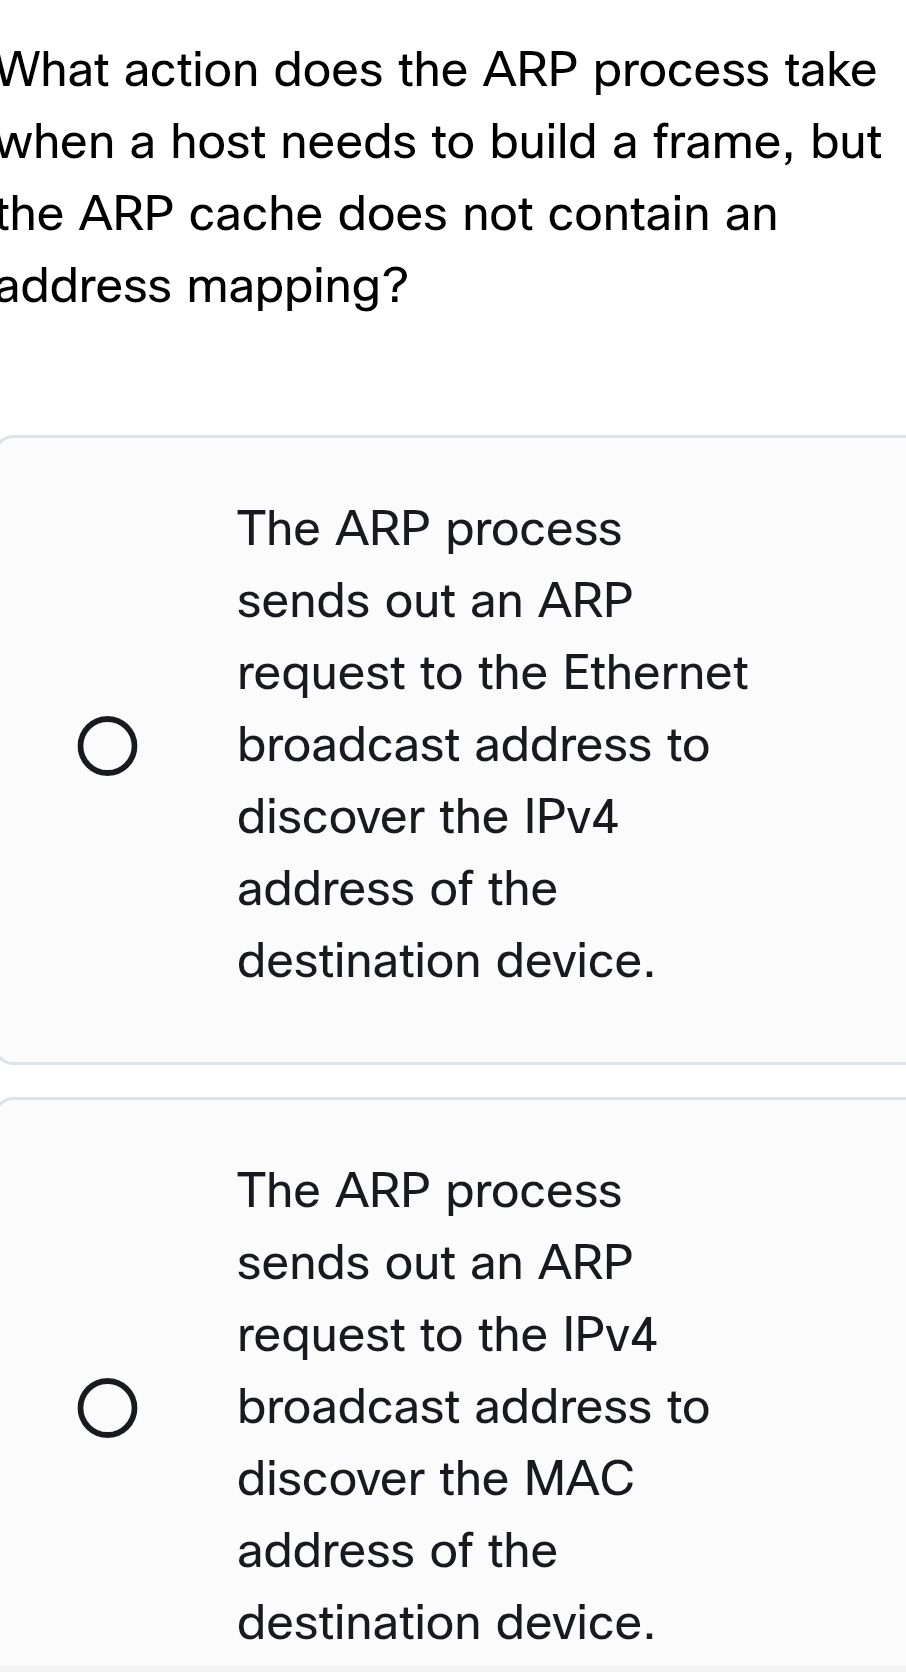Click the second answer's text 'discover the MAC'

pos(436,1478)
